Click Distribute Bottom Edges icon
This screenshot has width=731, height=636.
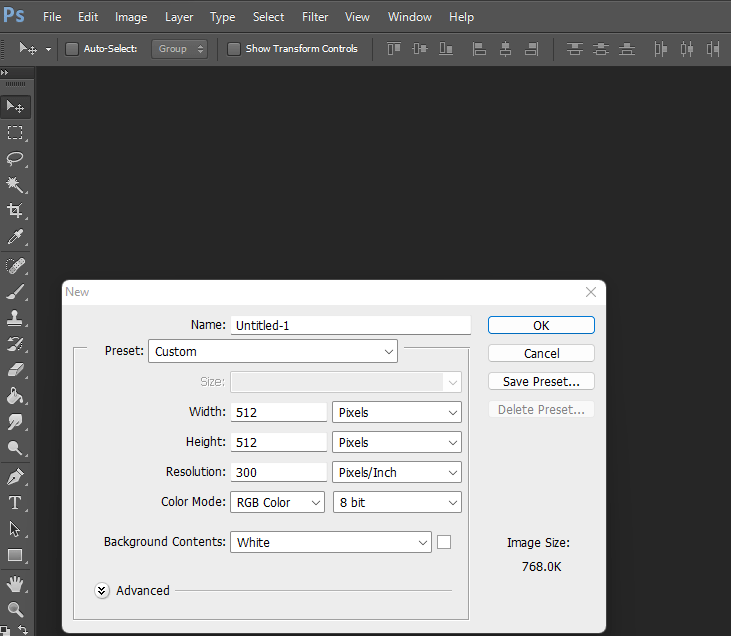(627, 48)
